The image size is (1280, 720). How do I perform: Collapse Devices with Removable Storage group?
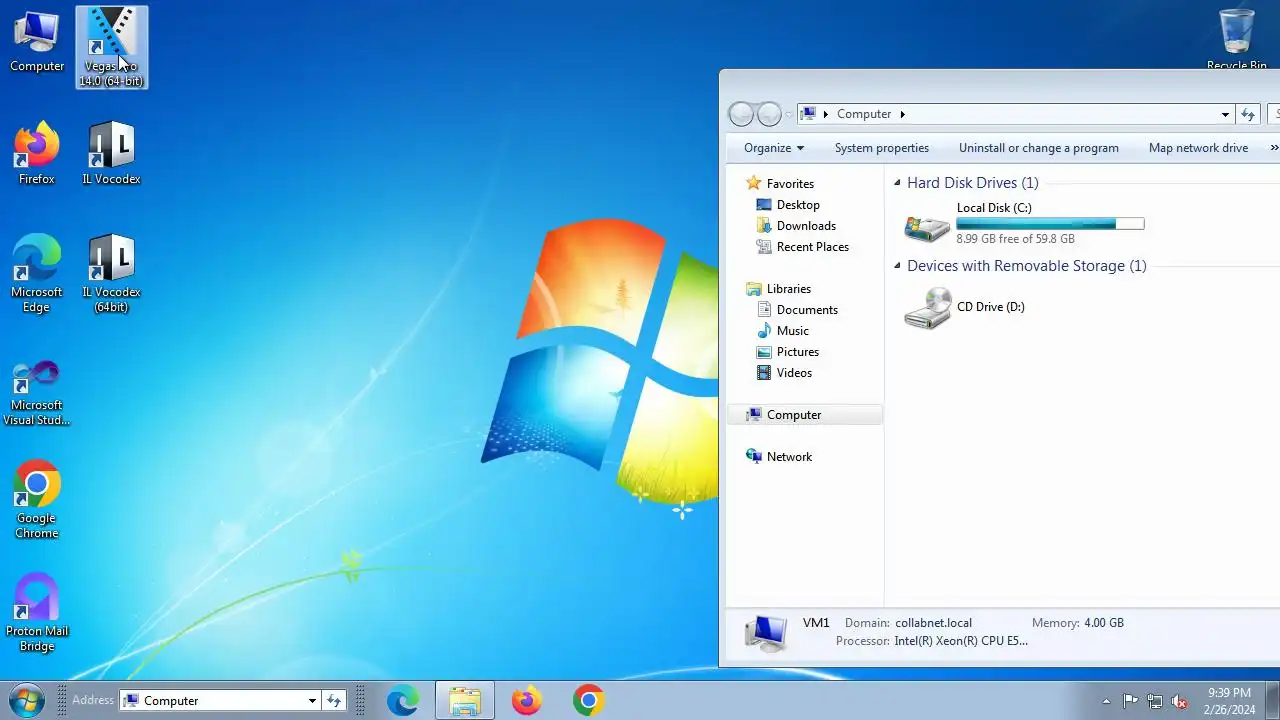coord(897,266)
